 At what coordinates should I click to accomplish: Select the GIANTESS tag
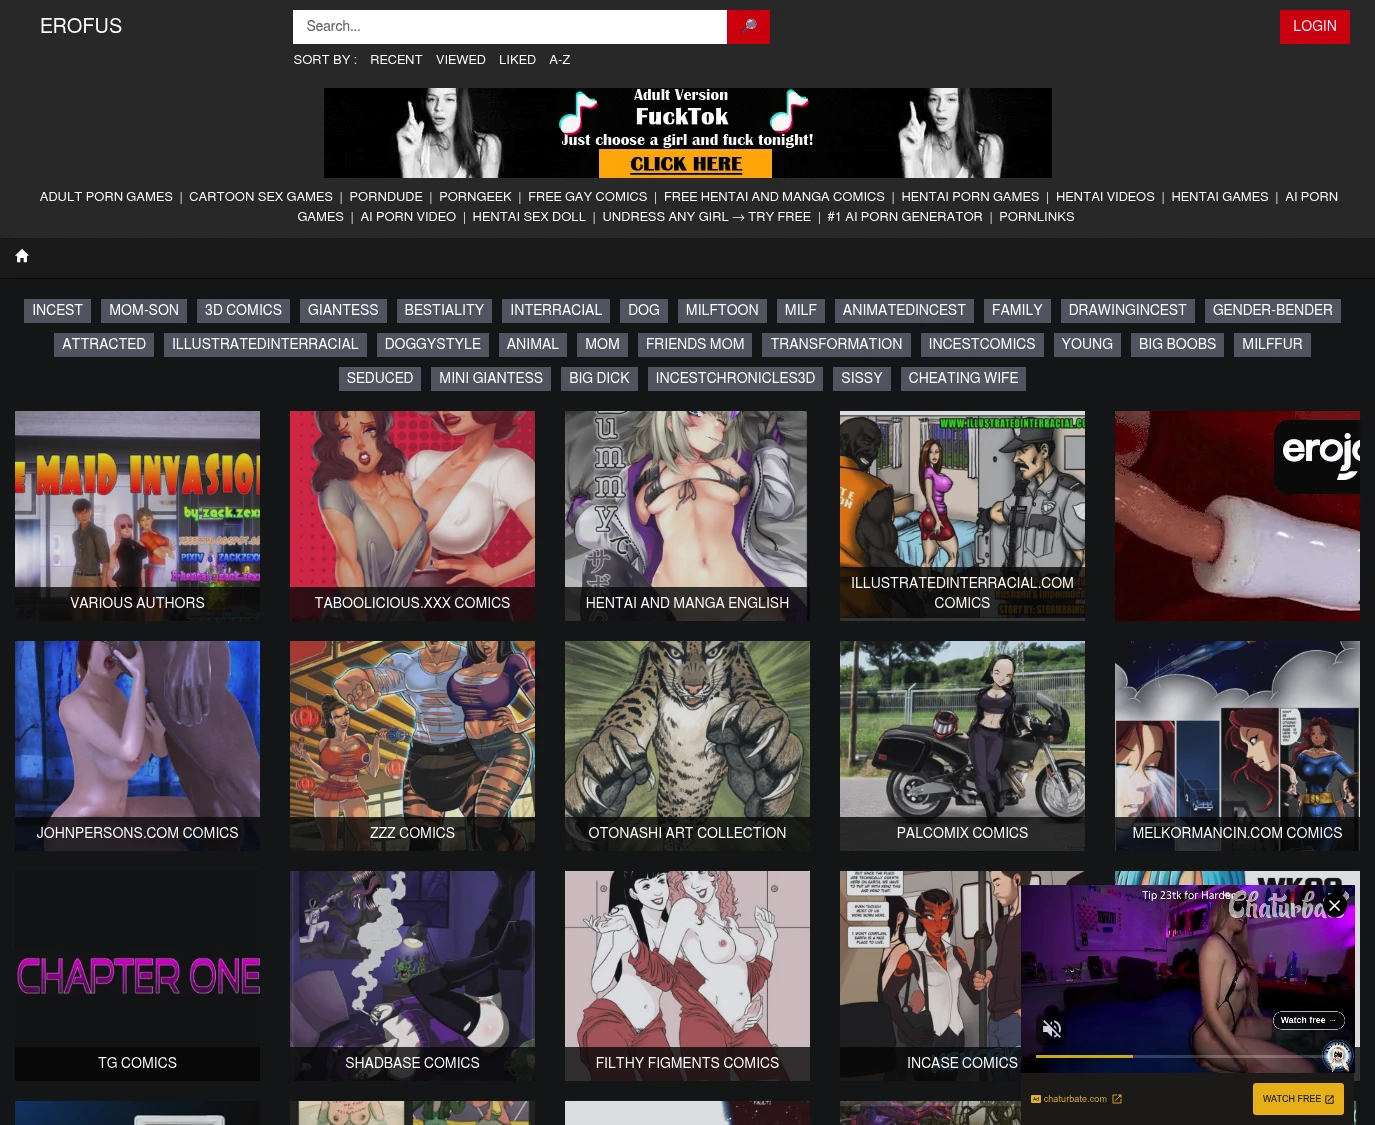[x=343, y=311]
